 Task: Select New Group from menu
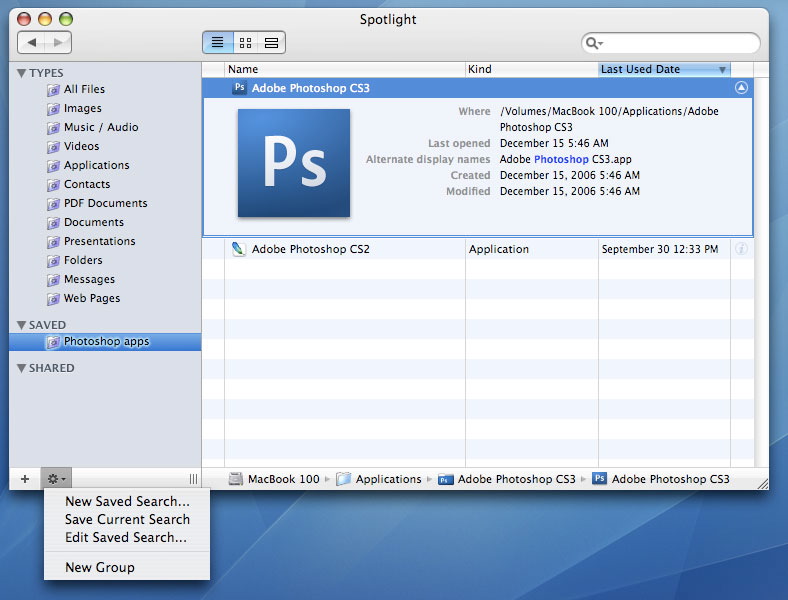tap(100, 567)
